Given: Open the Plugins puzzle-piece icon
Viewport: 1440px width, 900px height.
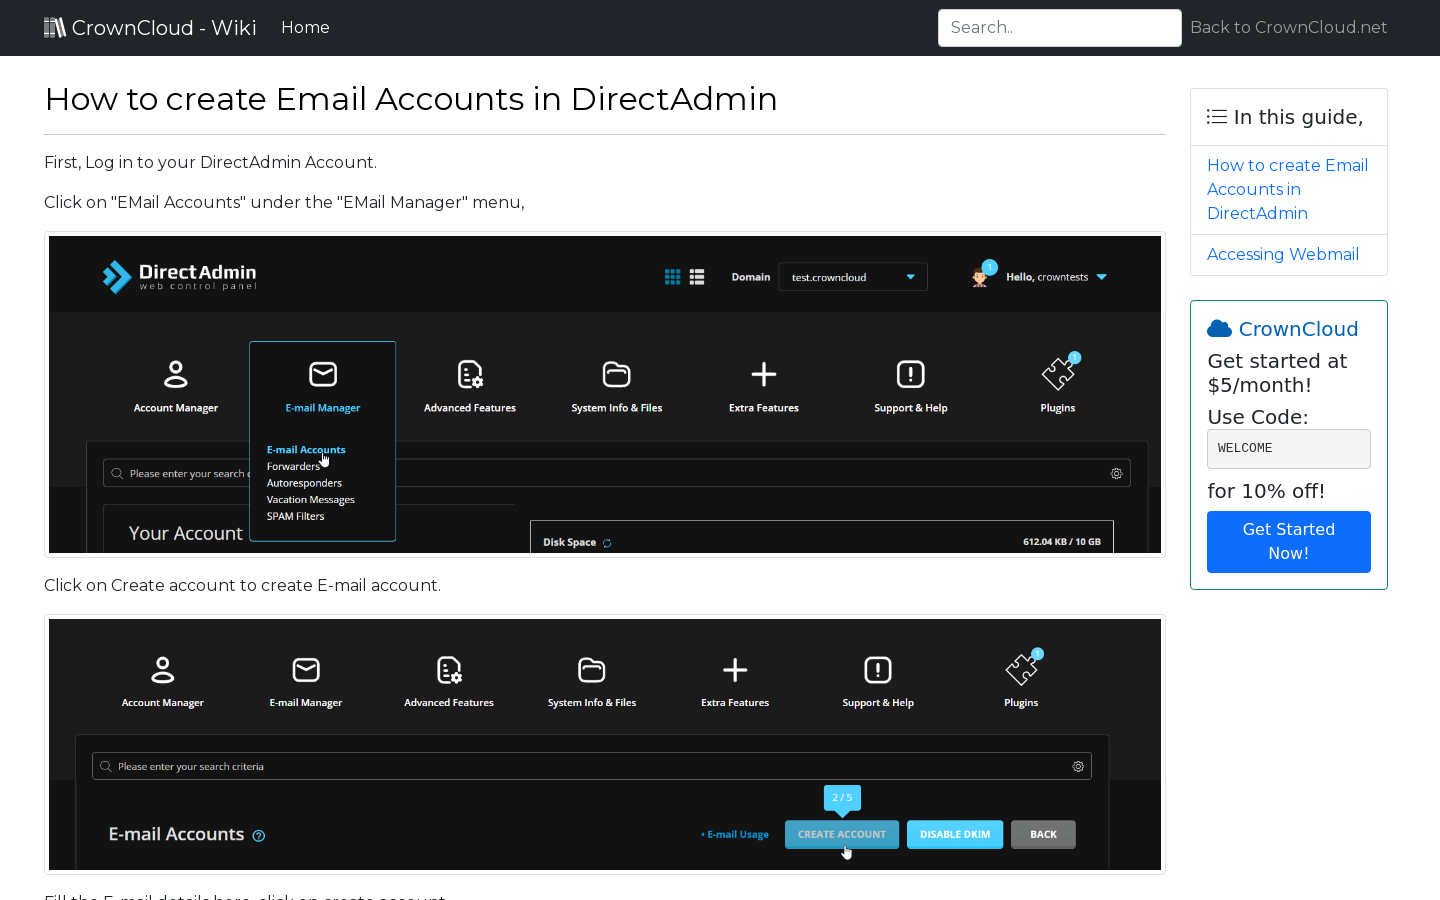Looking at the screenshot, I should [x=1057, y=374].
